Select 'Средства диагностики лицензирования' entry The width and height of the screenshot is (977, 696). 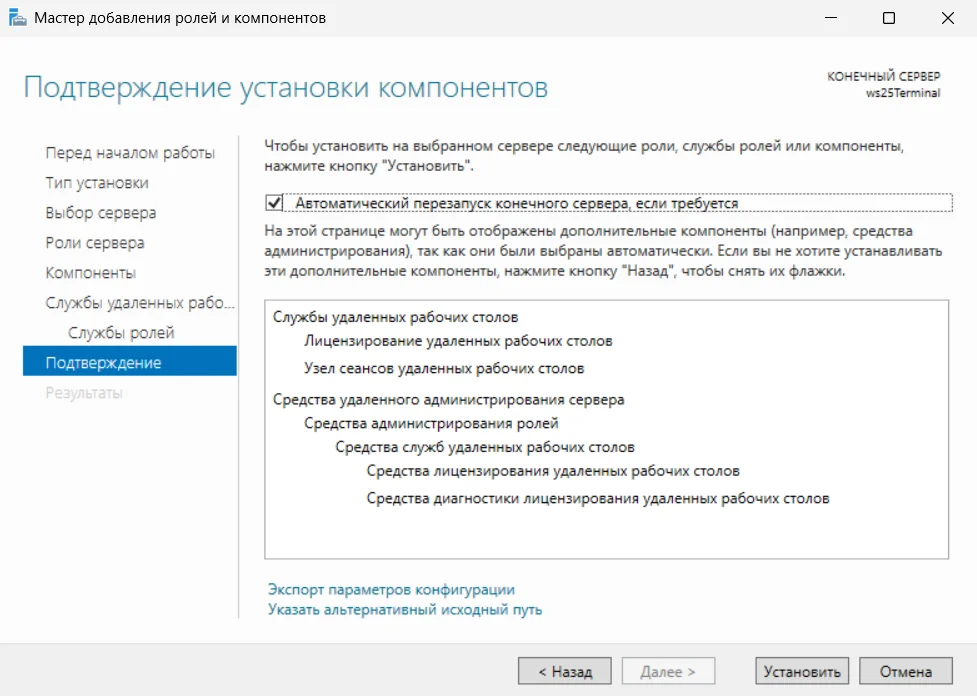click(598, 498)
